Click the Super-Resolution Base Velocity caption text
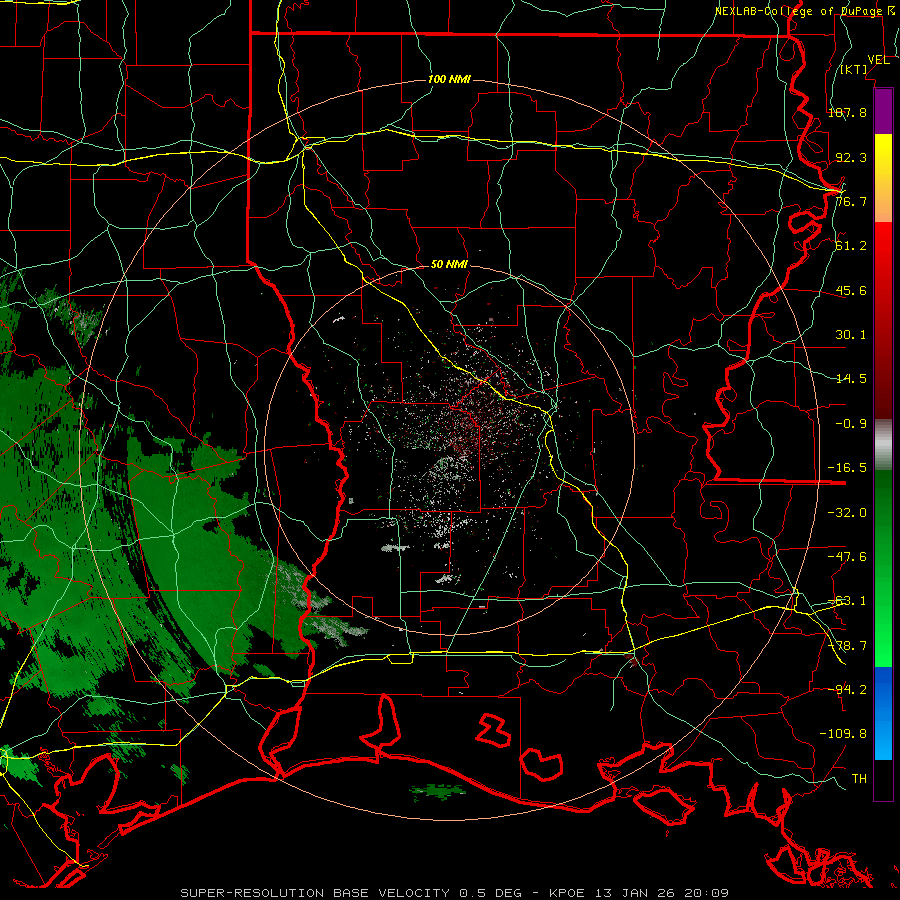900x900 pixels. pyautogui.click(x=455, y=893)
